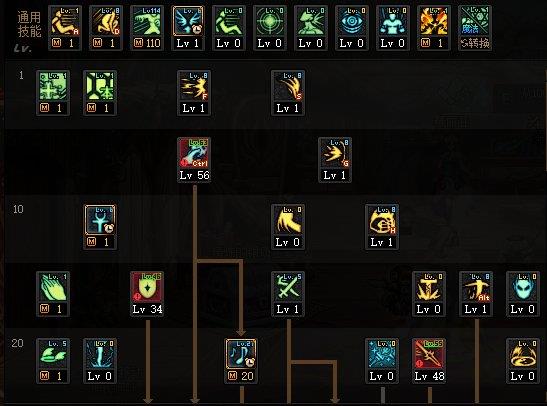Choose the music note skill at level 20
Viewport: 547px width, 406px height.
241,354
